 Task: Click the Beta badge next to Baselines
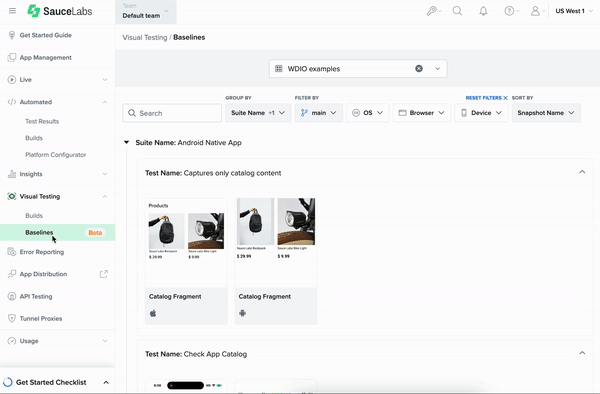click(x=95, y=233)
